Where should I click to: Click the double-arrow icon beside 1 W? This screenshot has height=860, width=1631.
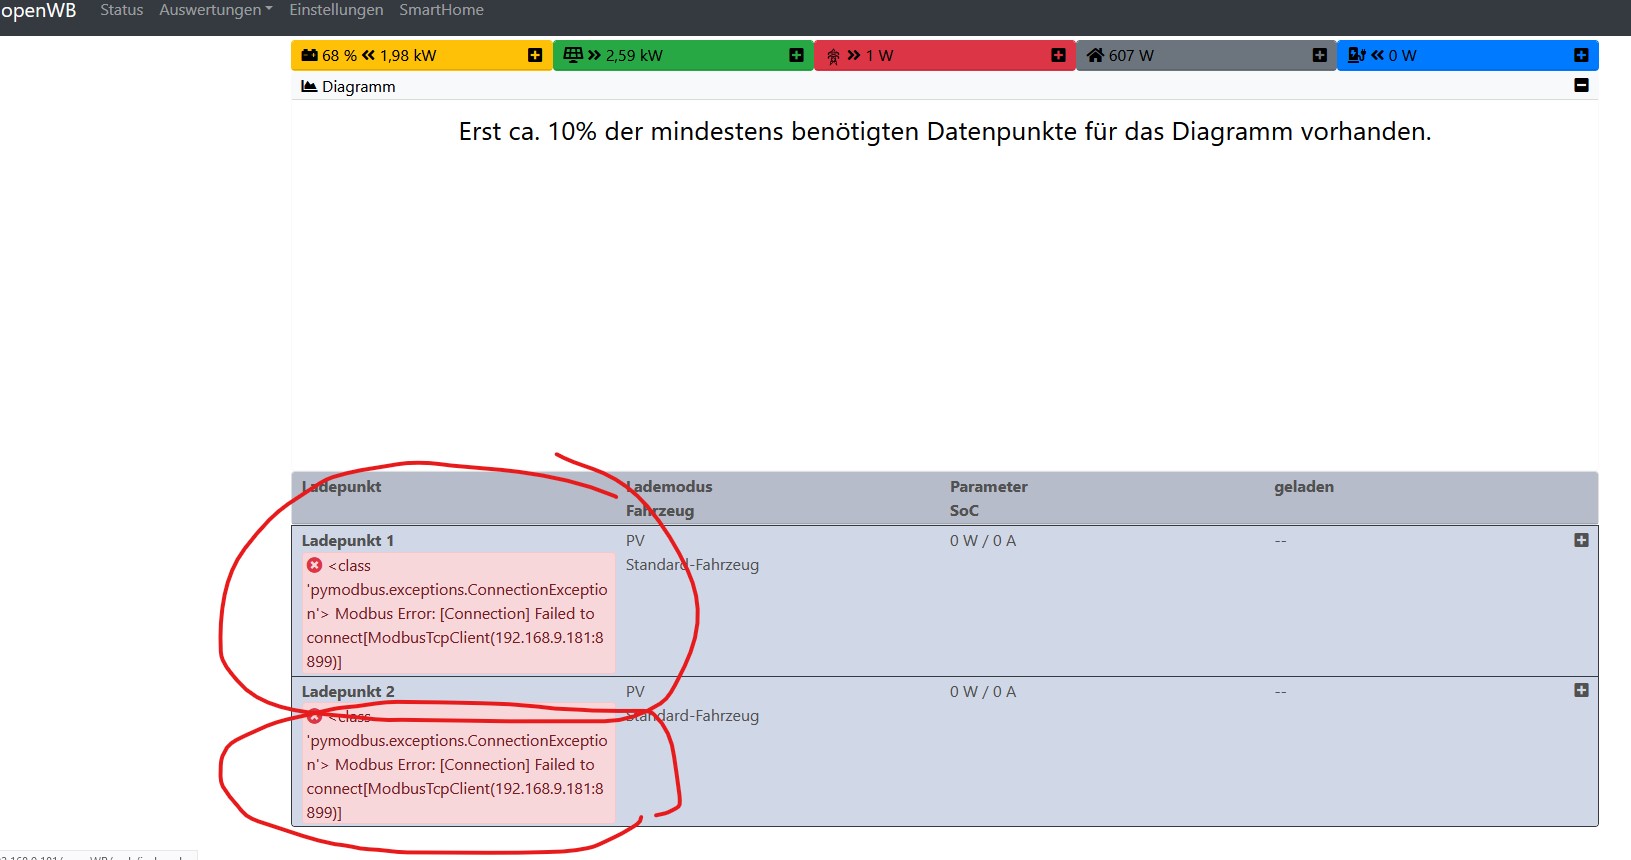854,55
